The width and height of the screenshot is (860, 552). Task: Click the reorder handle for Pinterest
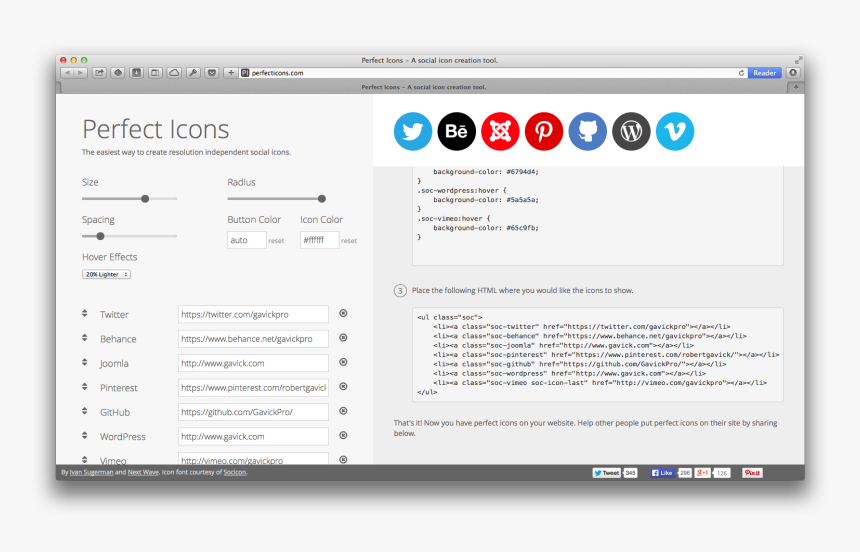pyautogui.click(x=84, y=387)
